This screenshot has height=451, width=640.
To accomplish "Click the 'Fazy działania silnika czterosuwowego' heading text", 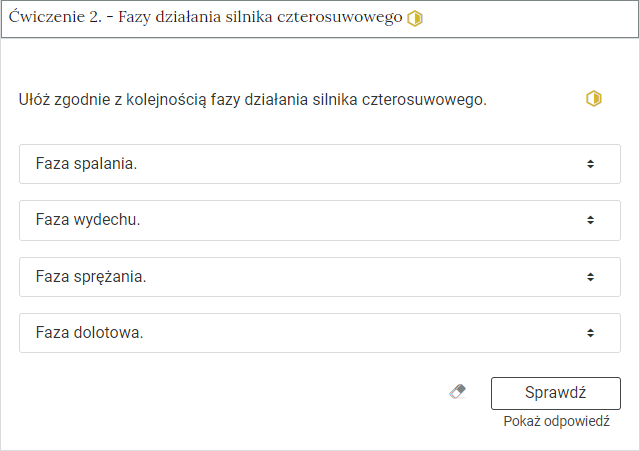I will (260, 18).
